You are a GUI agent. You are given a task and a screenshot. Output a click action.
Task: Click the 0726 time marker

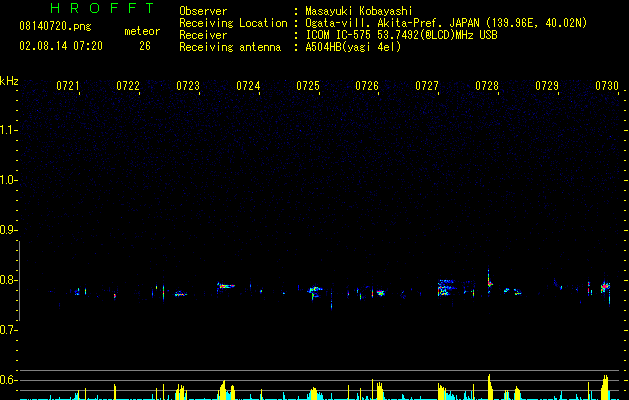367,86
